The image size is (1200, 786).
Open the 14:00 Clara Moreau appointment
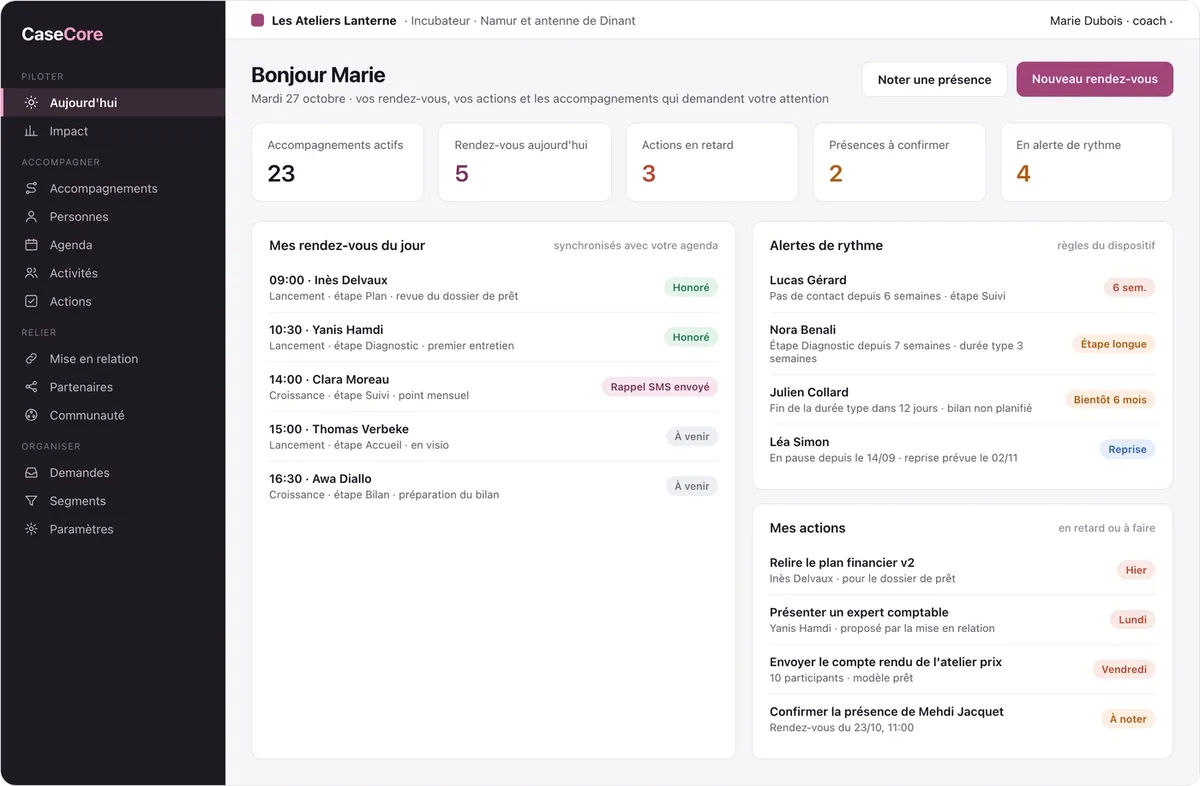click(x=493, y=387)
